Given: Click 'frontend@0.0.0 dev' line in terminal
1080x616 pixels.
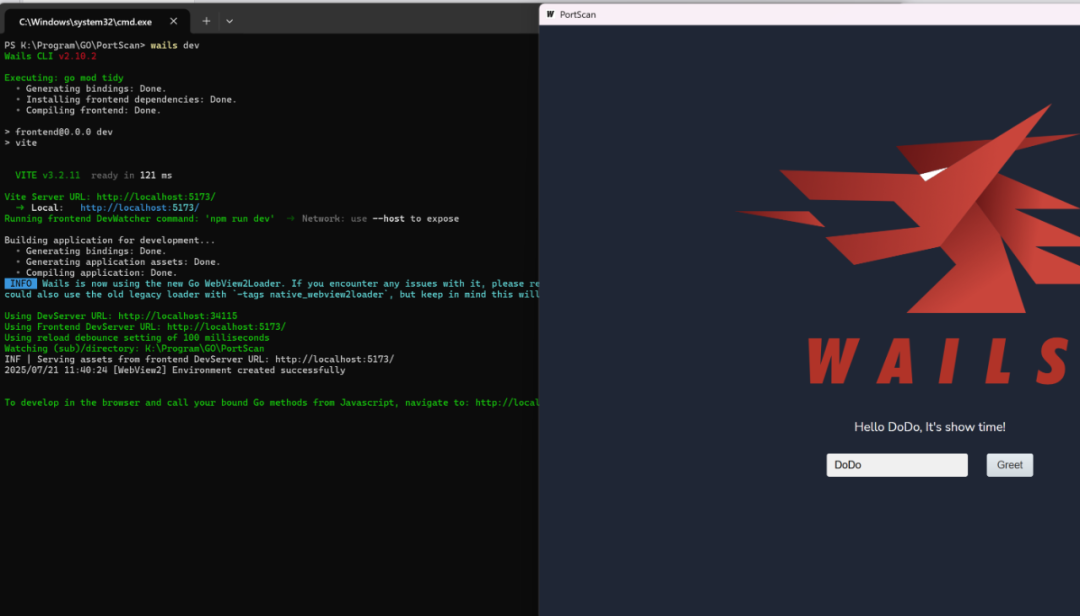Looking at the screenshot, I should pos(59,132).
